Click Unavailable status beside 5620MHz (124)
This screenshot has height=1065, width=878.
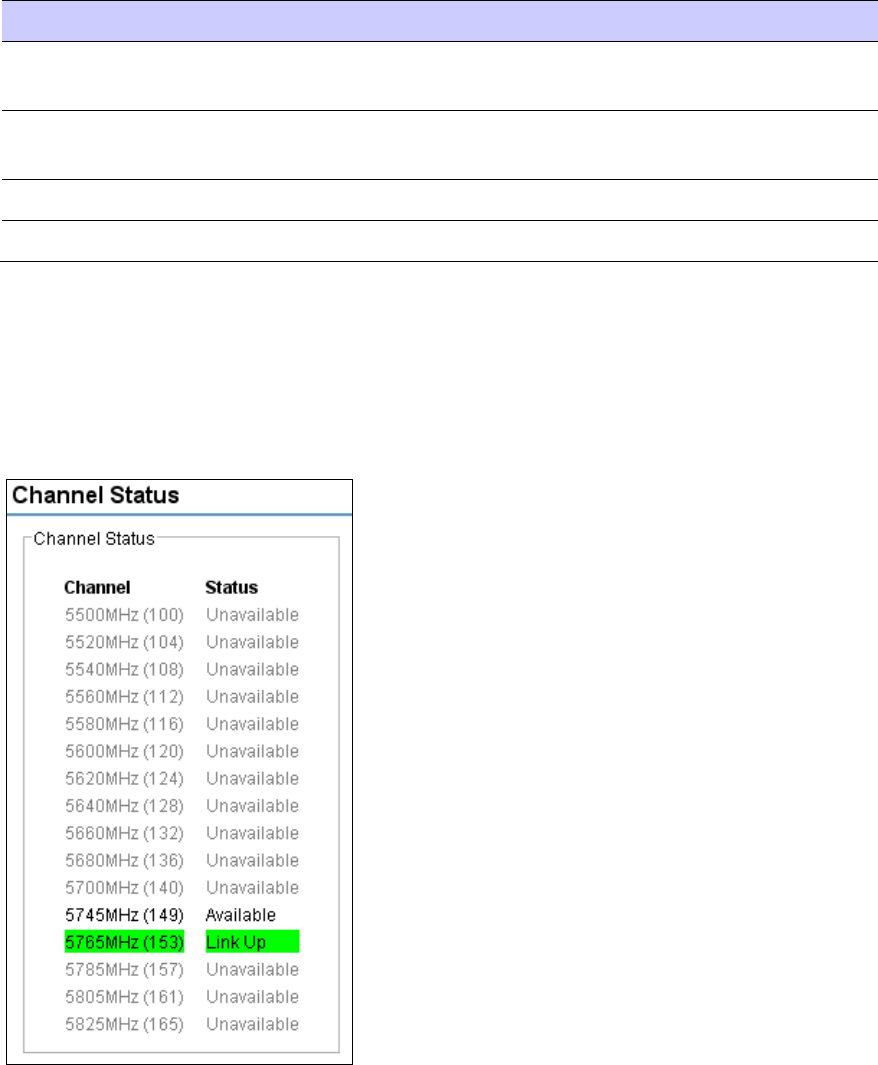pyautogui.click(x=253, y=778)
